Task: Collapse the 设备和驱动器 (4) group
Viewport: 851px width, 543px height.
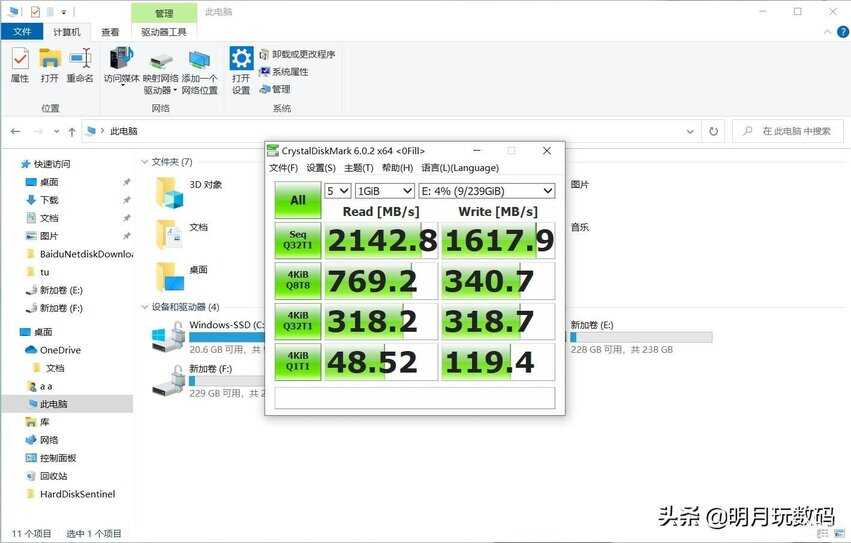Action: coord(144,307)
